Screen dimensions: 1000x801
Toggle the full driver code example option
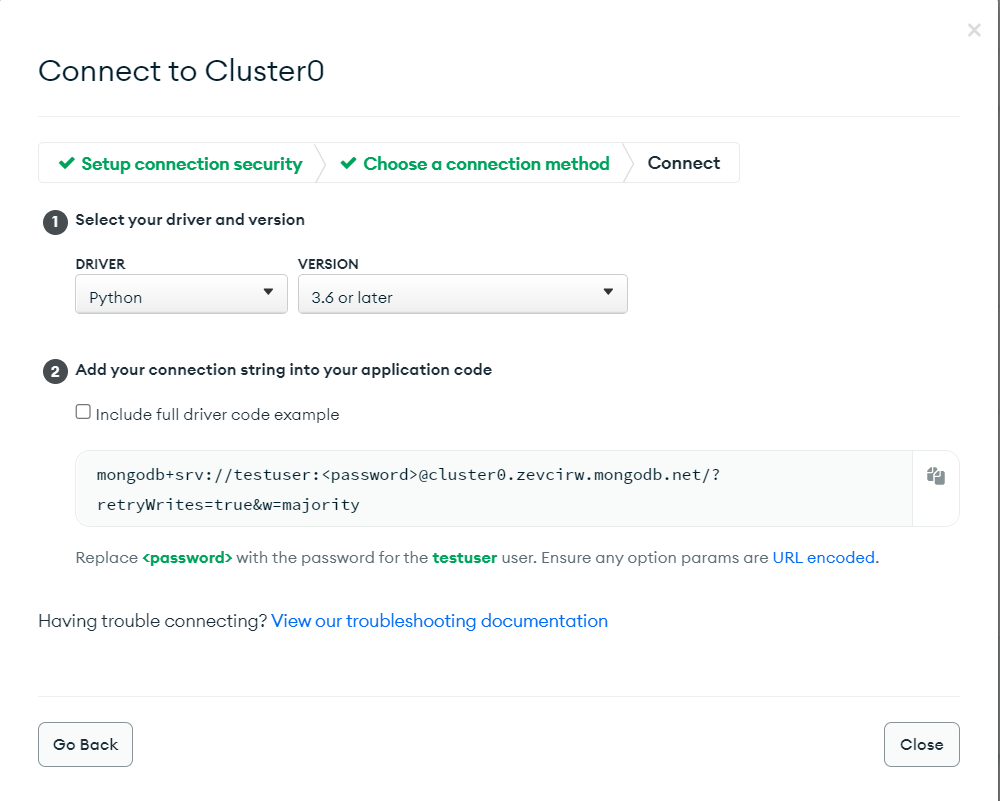83,411
